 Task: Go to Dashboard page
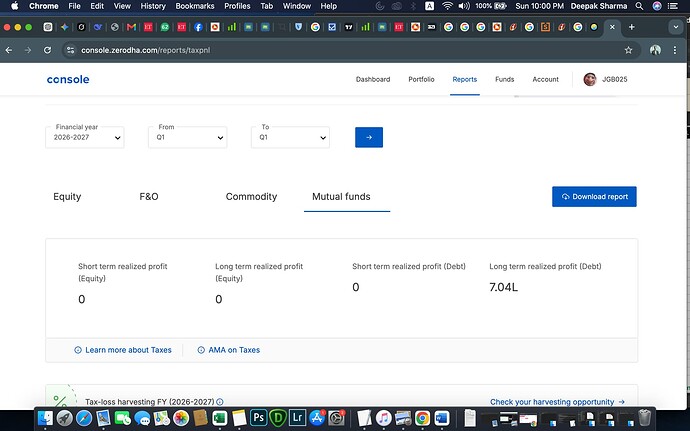(373, 79)
